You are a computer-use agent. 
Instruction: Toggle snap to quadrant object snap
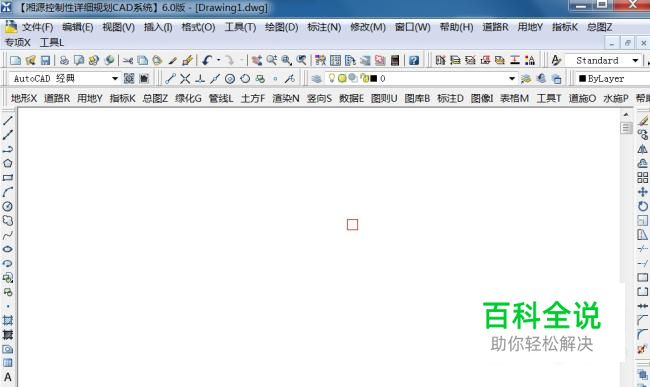click(245, 78)
